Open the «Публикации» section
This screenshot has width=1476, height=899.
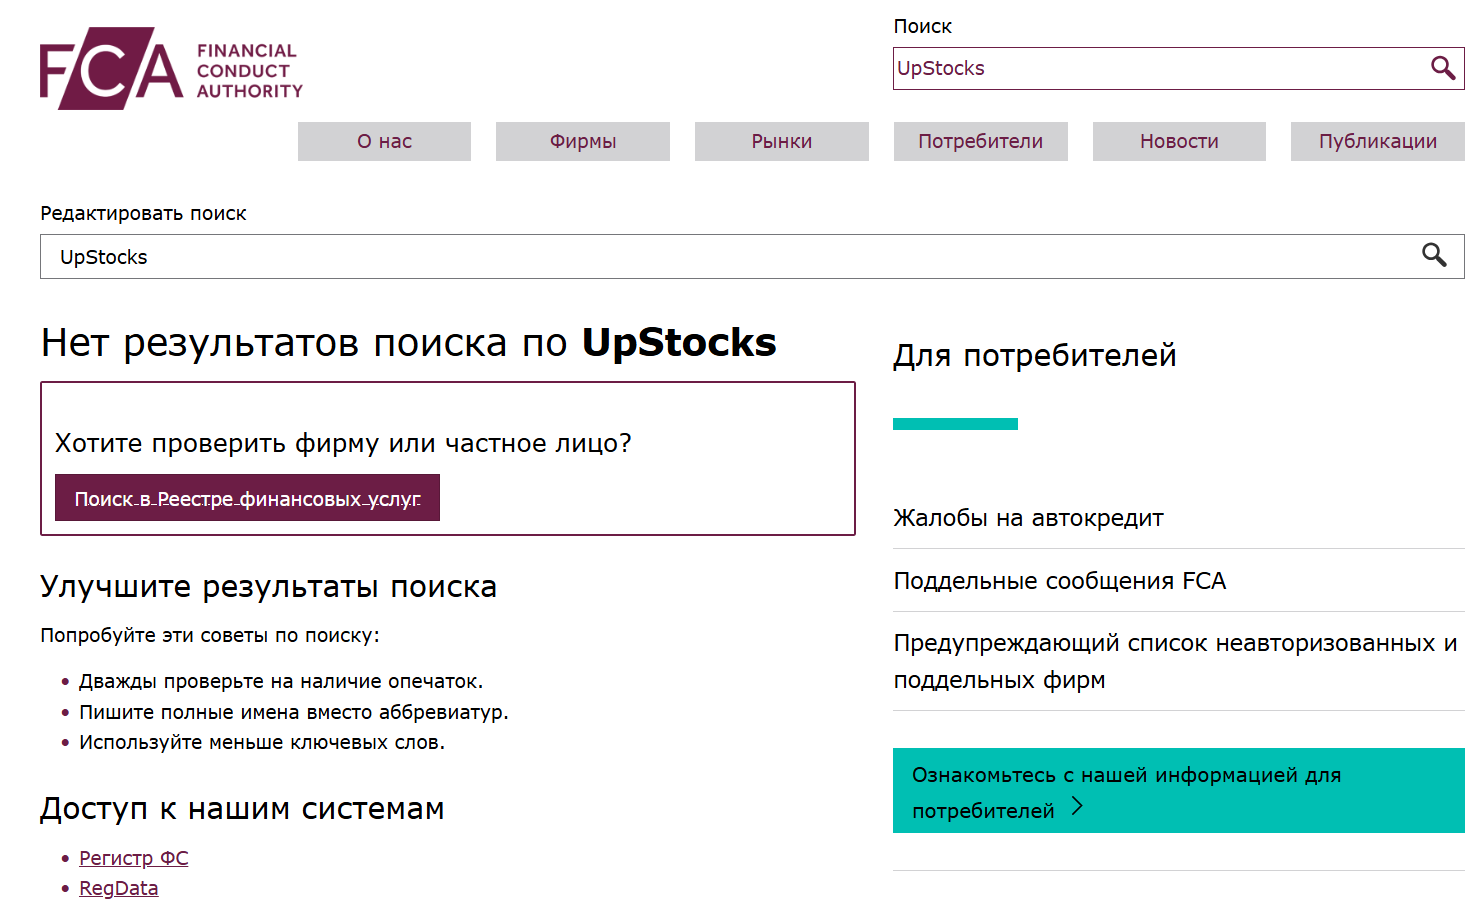(x=1377, y=141)
